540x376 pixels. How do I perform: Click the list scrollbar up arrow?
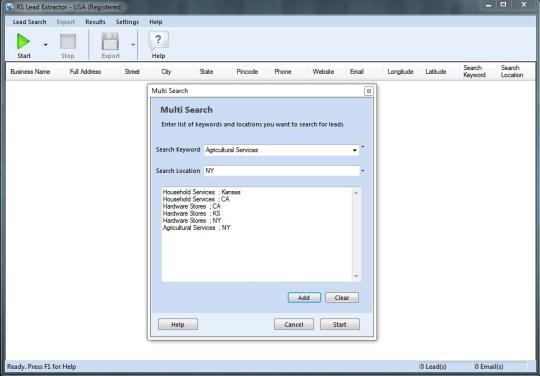[x=356, y=193]
